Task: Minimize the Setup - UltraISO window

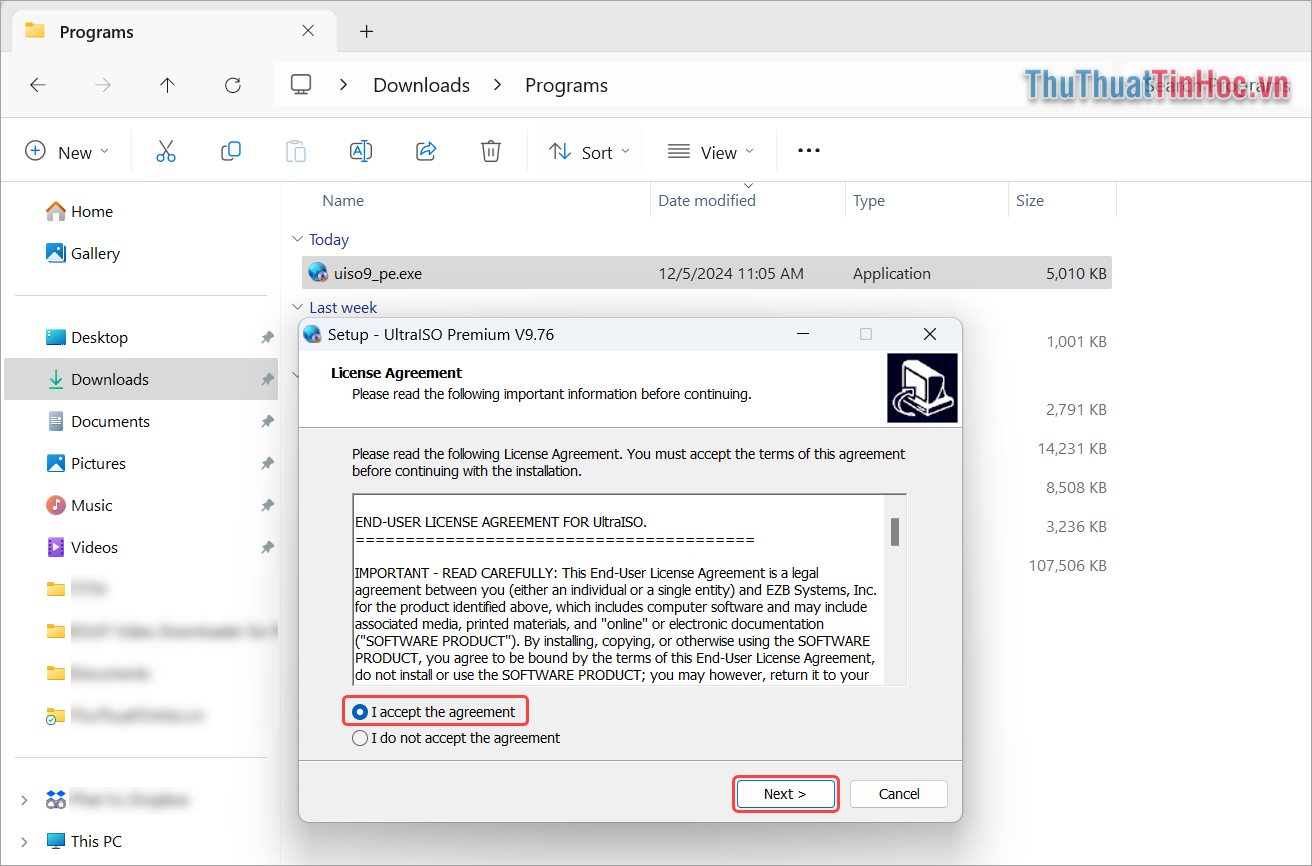Action: pyautogui.click(x=802, y=334)
